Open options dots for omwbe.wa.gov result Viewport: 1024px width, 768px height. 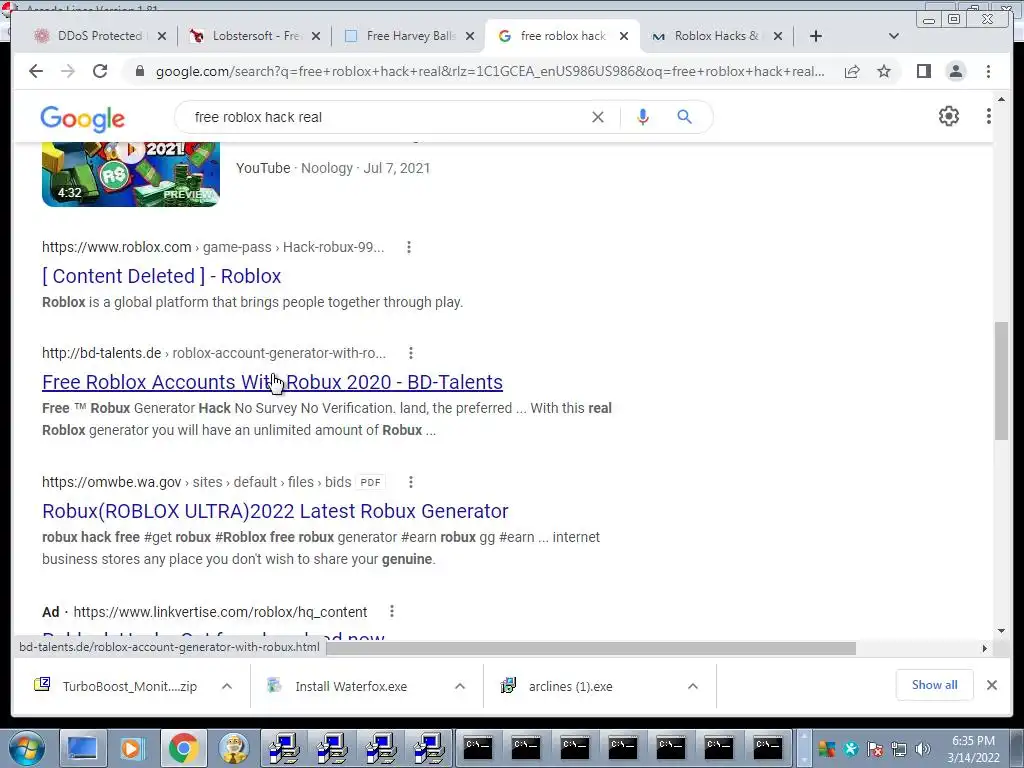411,482
